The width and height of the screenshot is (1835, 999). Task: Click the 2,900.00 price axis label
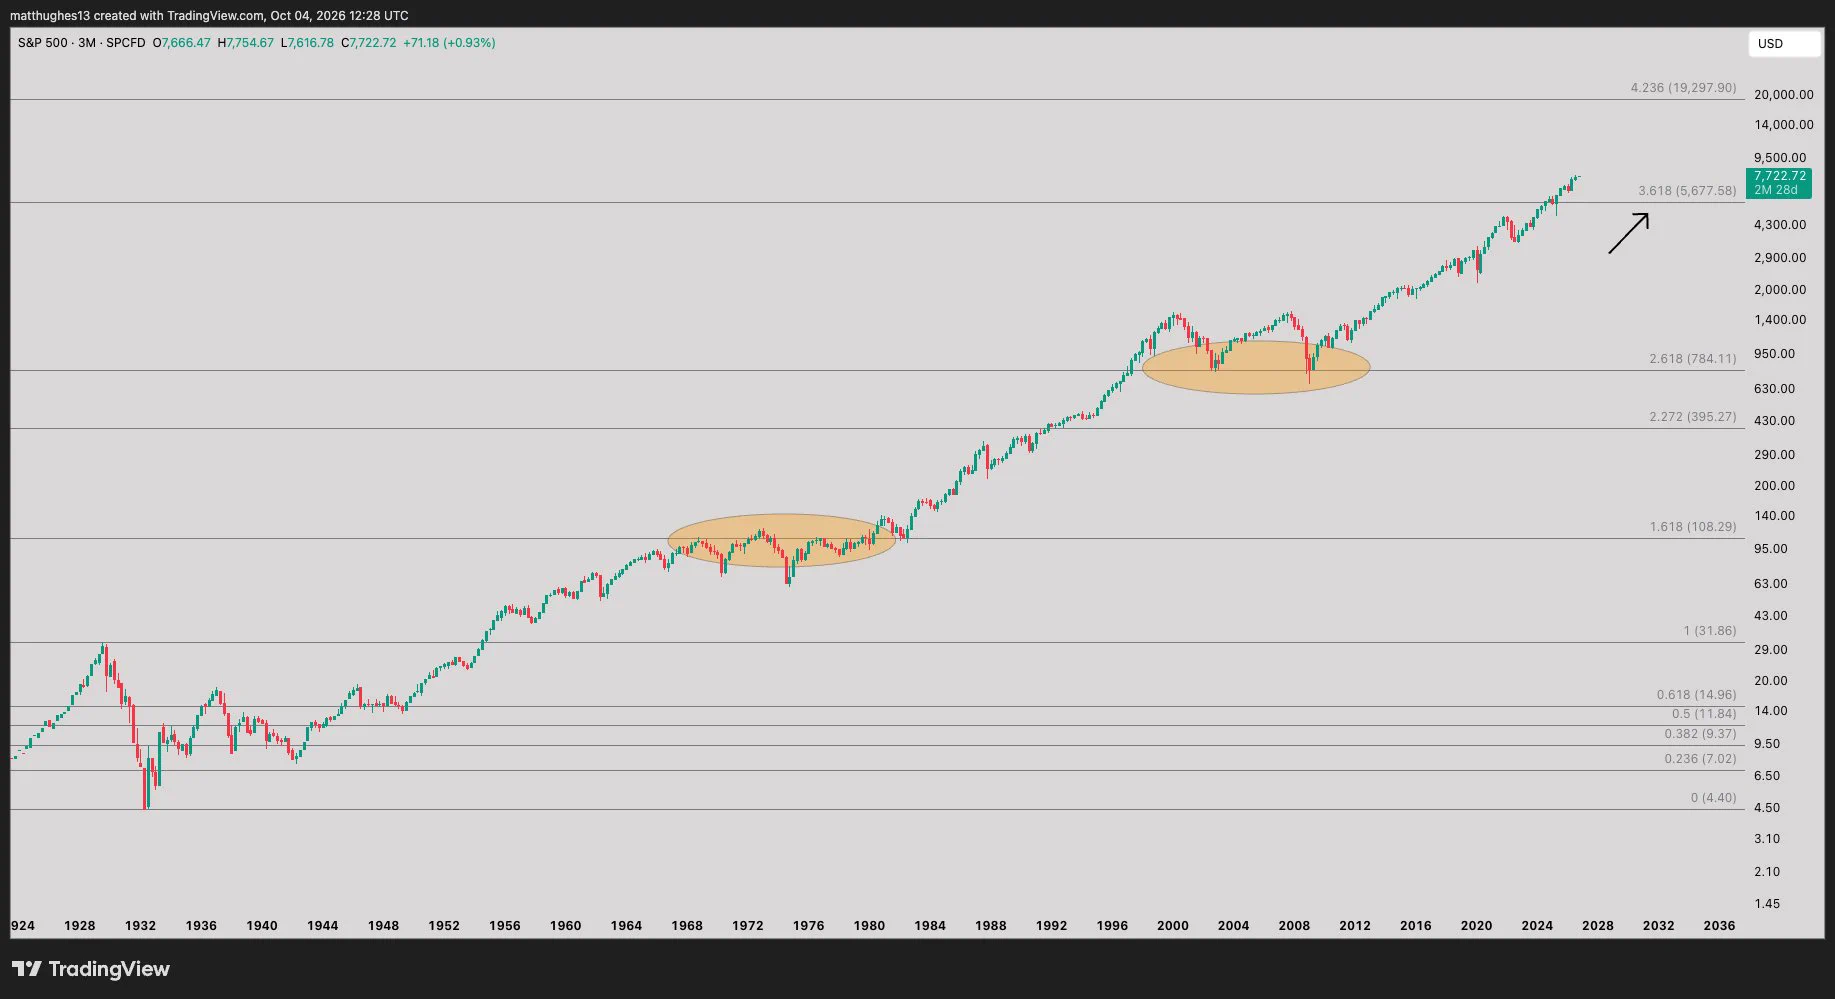1780,258
